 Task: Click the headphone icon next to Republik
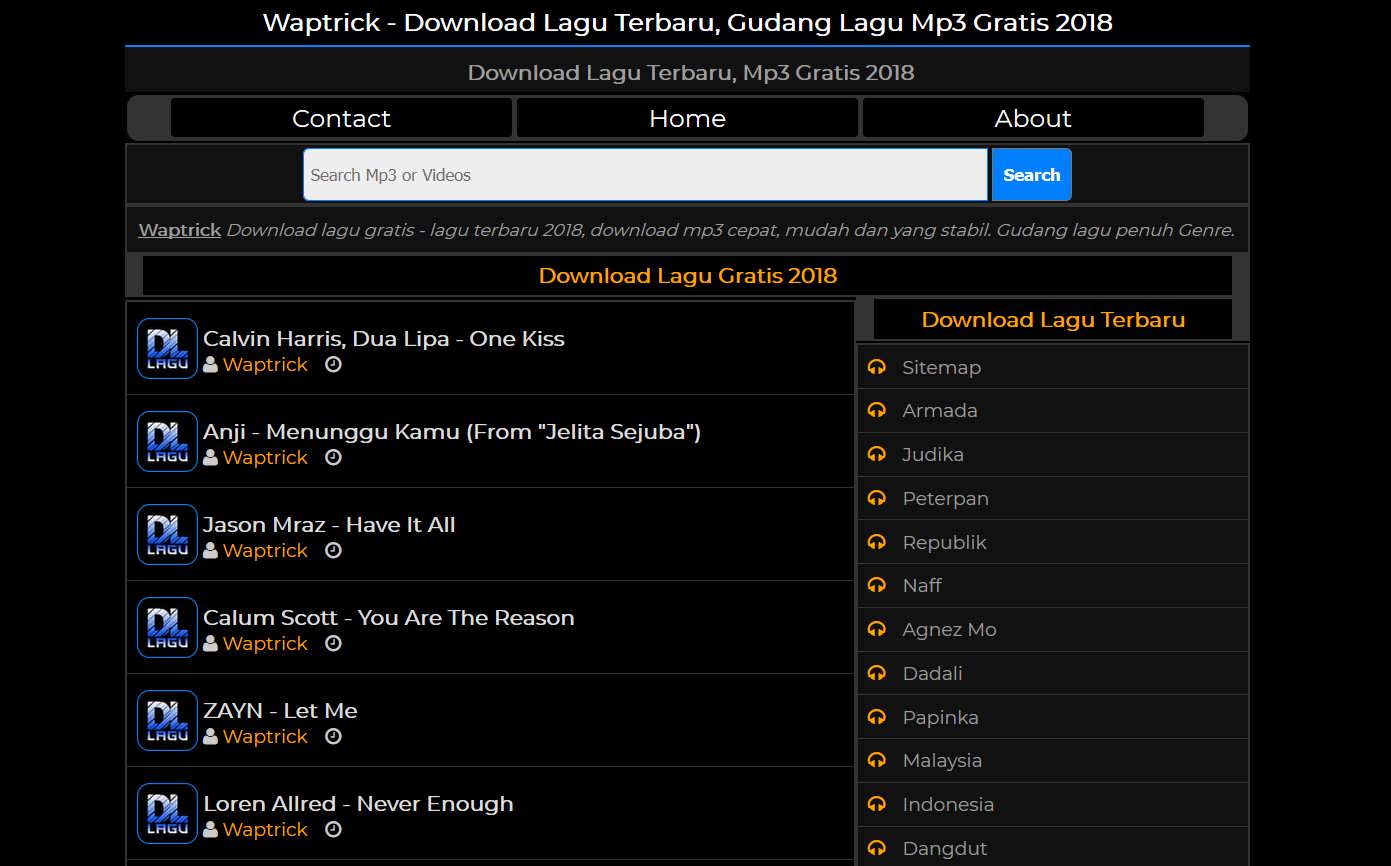[877, 542]
